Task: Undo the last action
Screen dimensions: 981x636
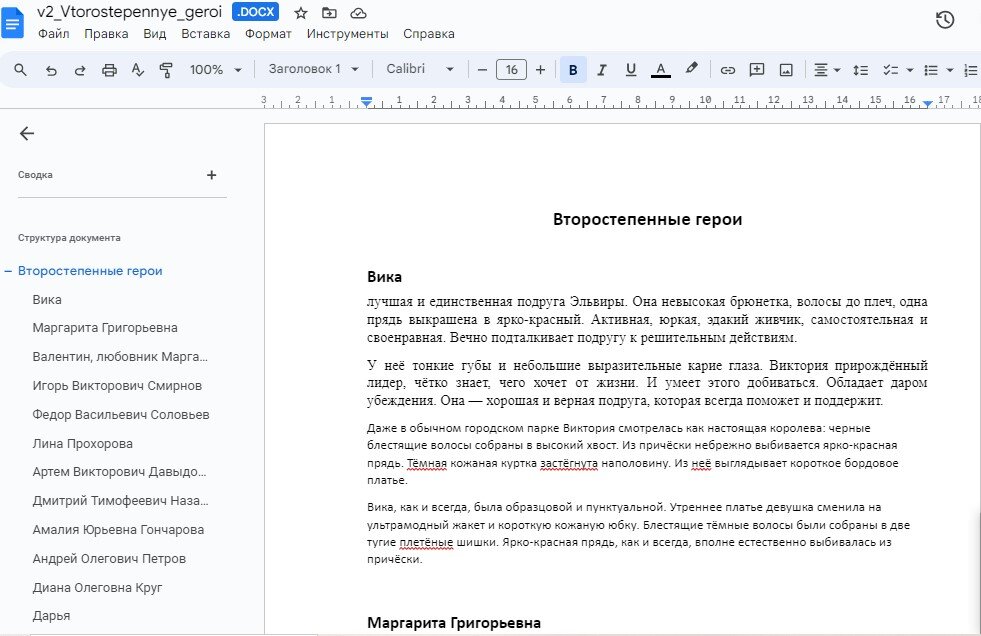Action: 51,70
